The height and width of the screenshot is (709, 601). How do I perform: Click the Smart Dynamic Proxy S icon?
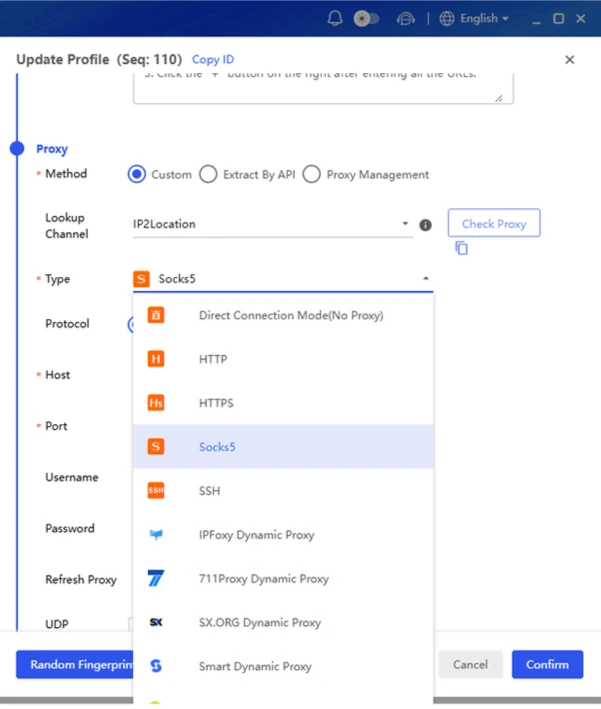click(156, 666)
